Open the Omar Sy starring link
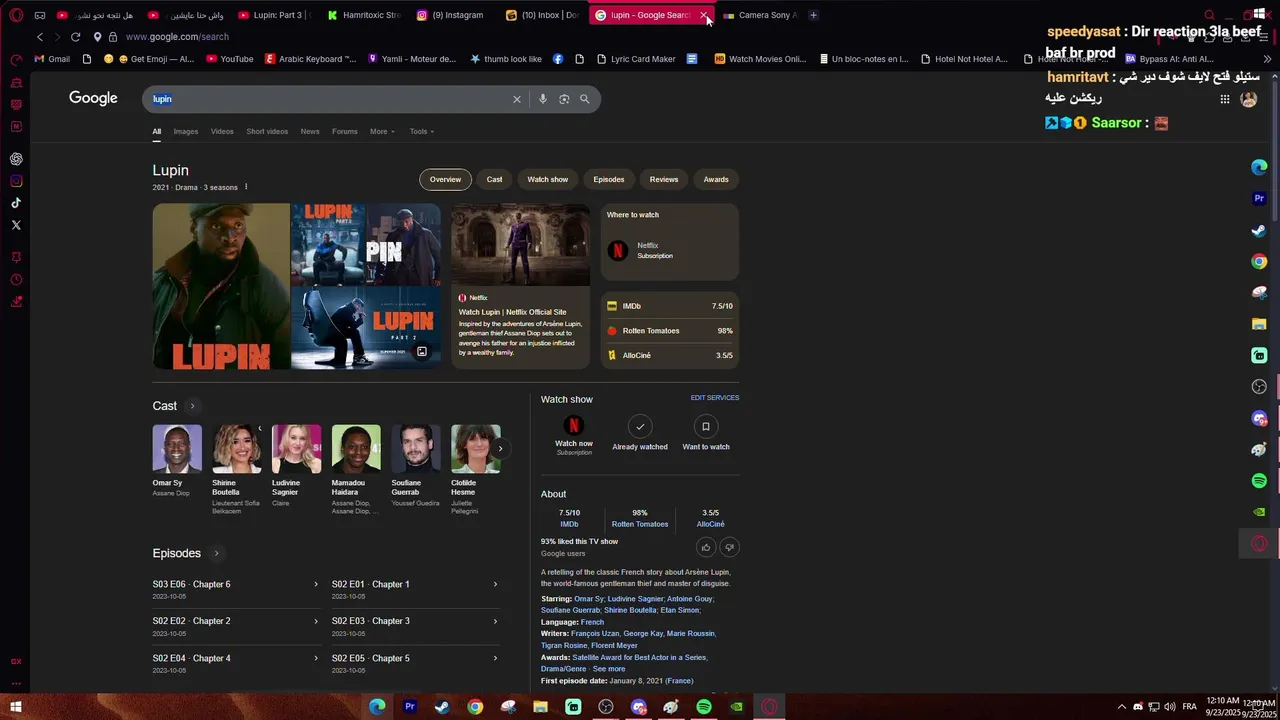This screenshot has width=1280, height=720. [x=588, y=599]
